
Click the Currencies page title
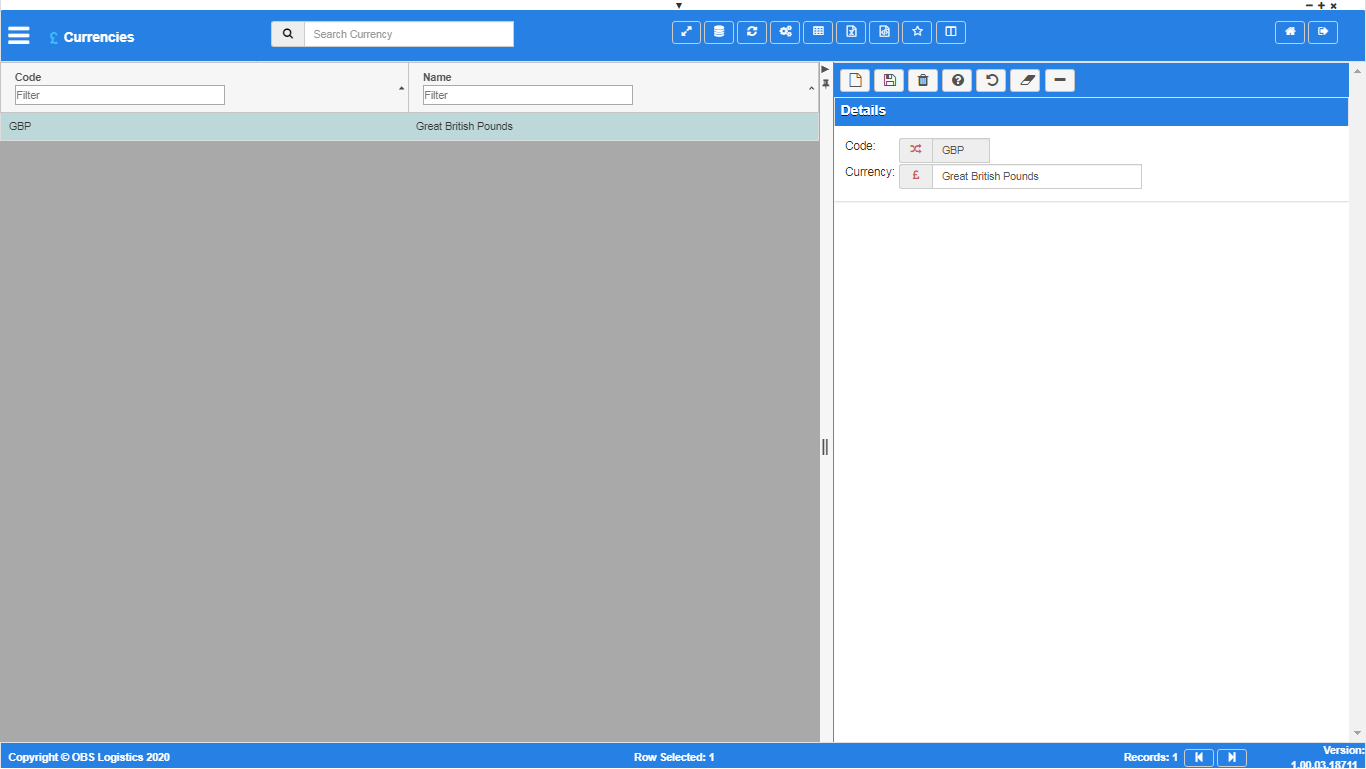click(99, 37)
